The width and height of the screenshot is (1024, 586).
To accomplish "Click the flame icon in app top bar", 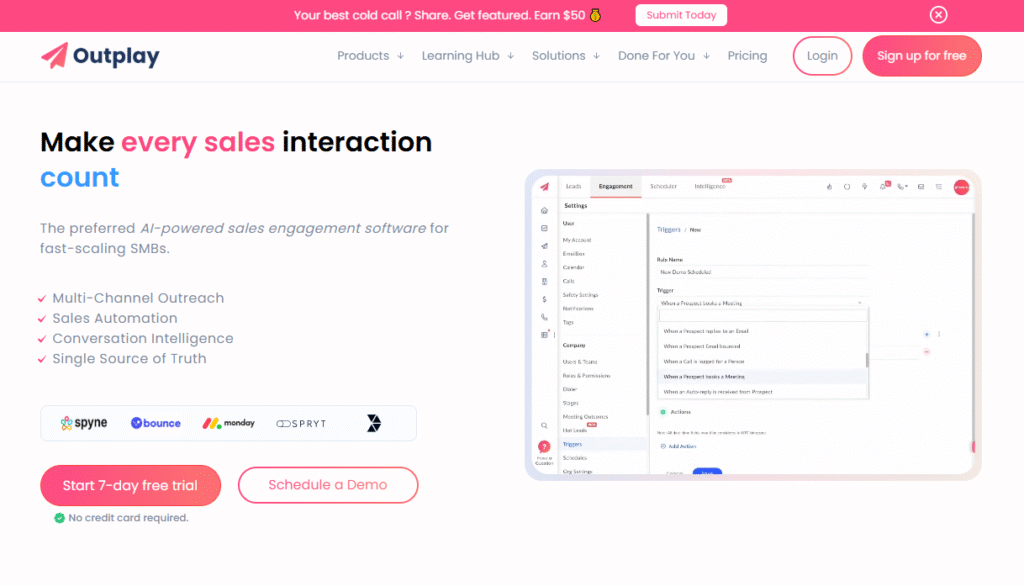I will tap(829, 187).
